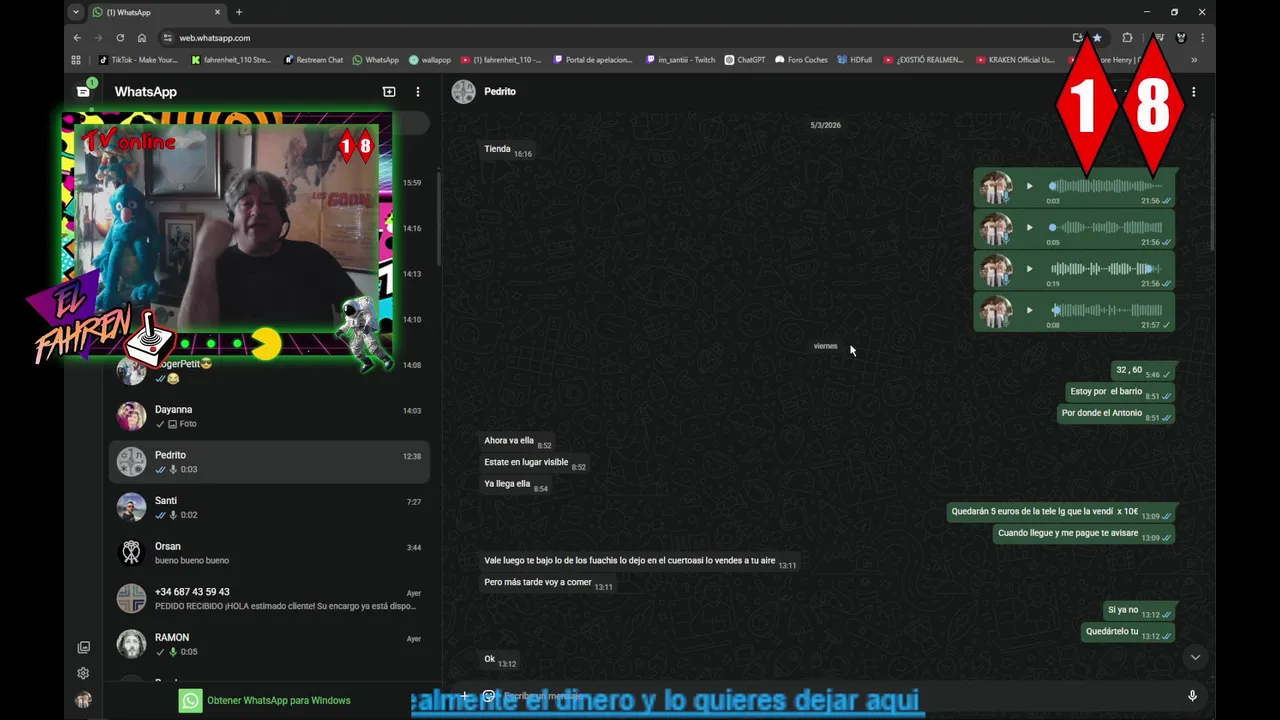
Task: Jump to latest messages with down chevron
Action: point(1195,657)
